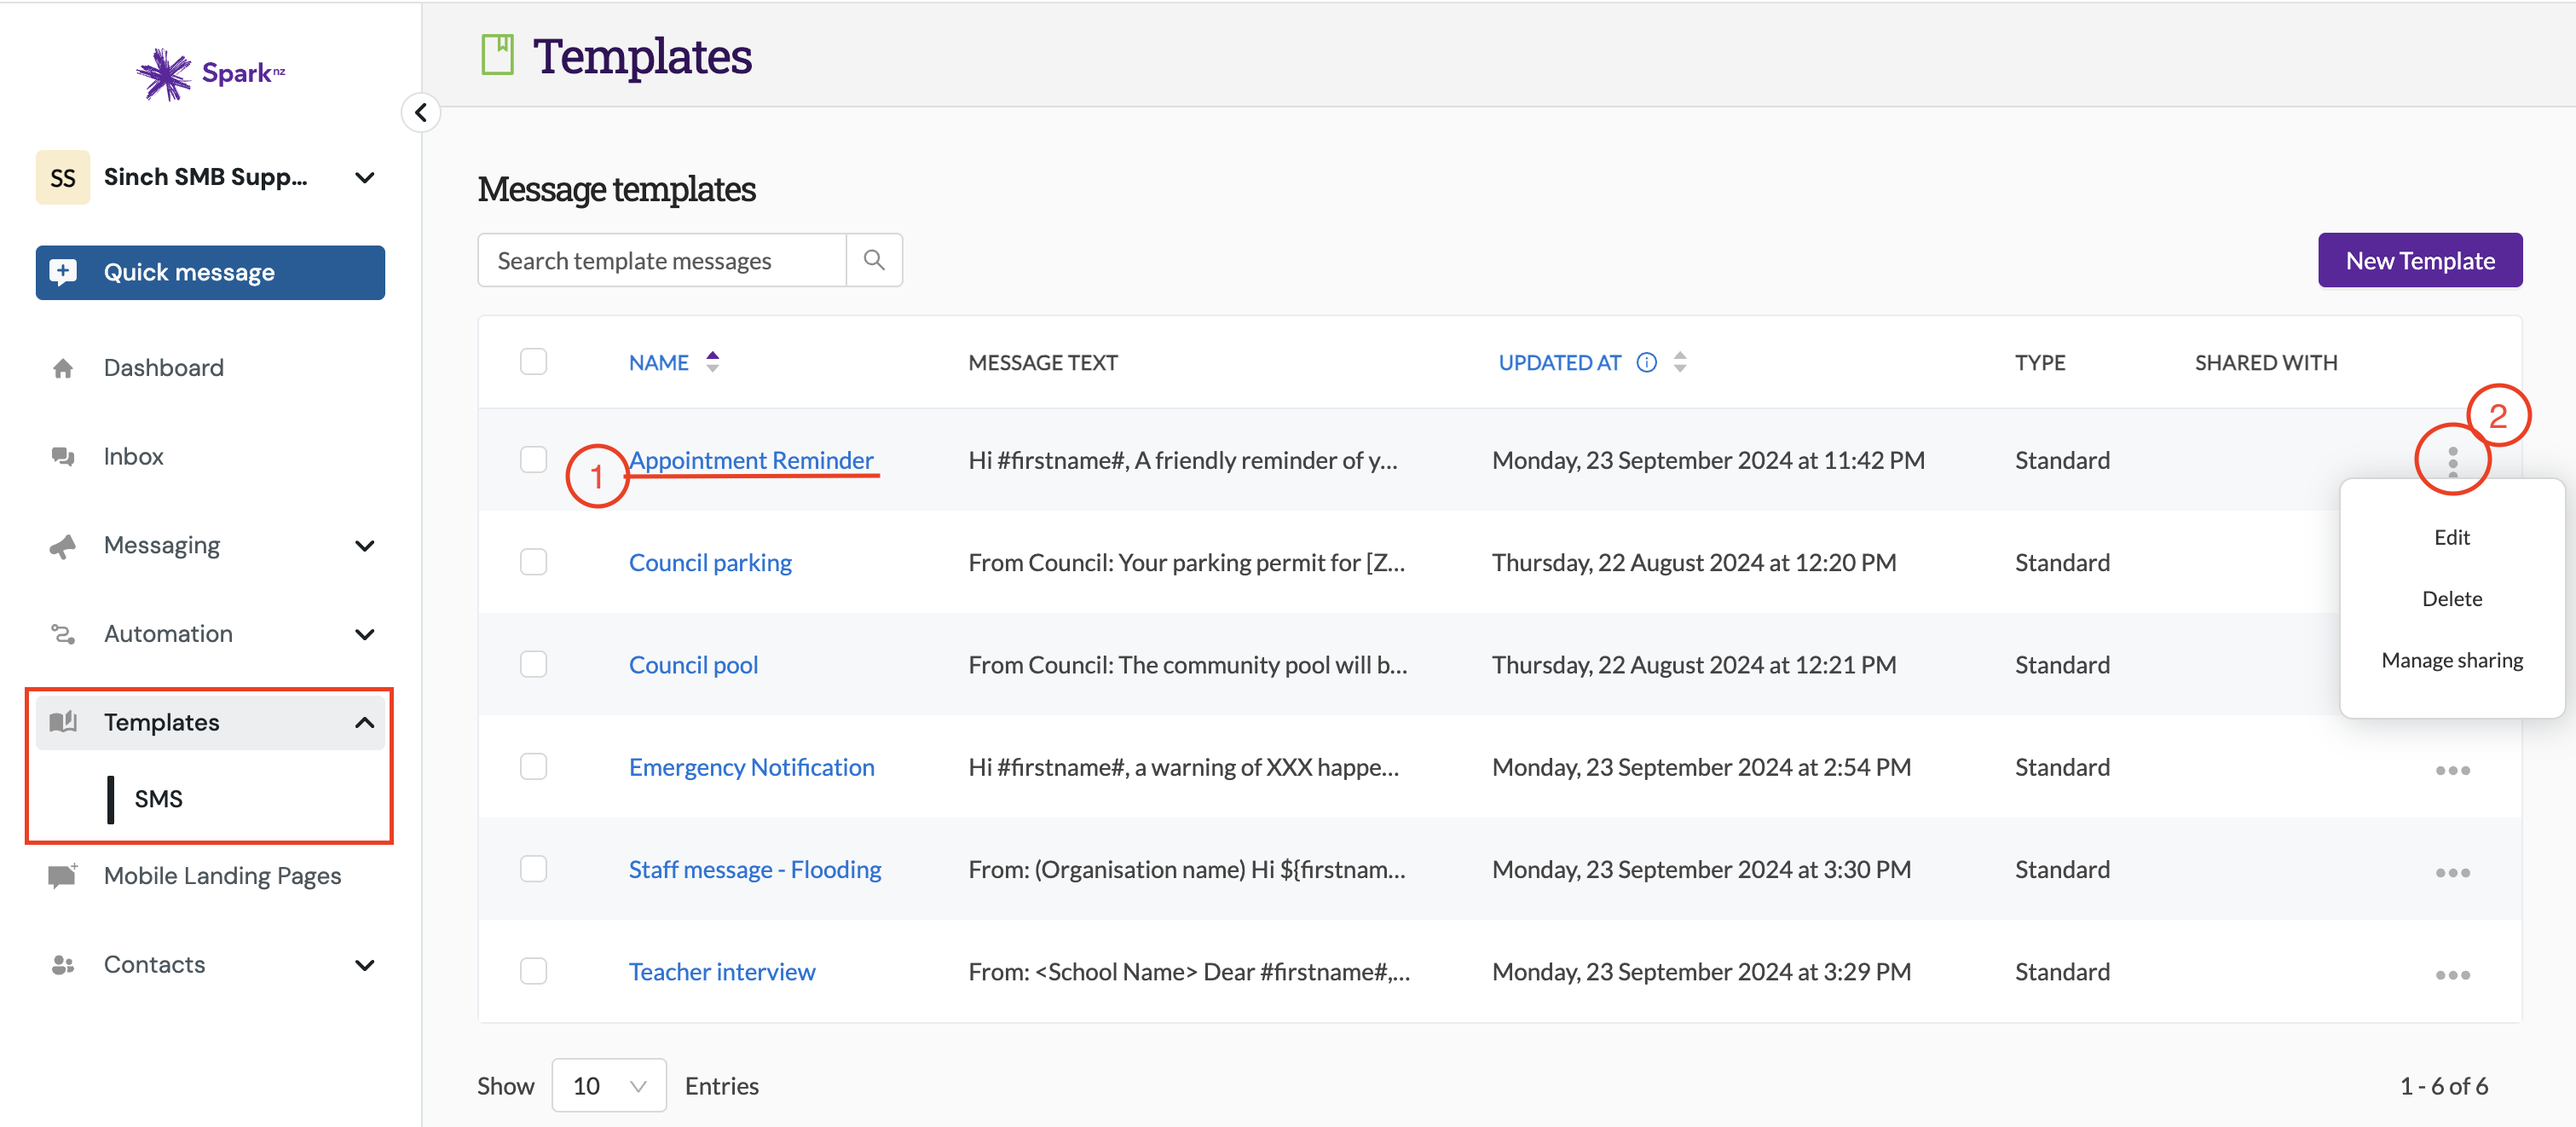2576x1127 pixels.
Task: Check the Council parking row checkbox
Action: [533, 562]
